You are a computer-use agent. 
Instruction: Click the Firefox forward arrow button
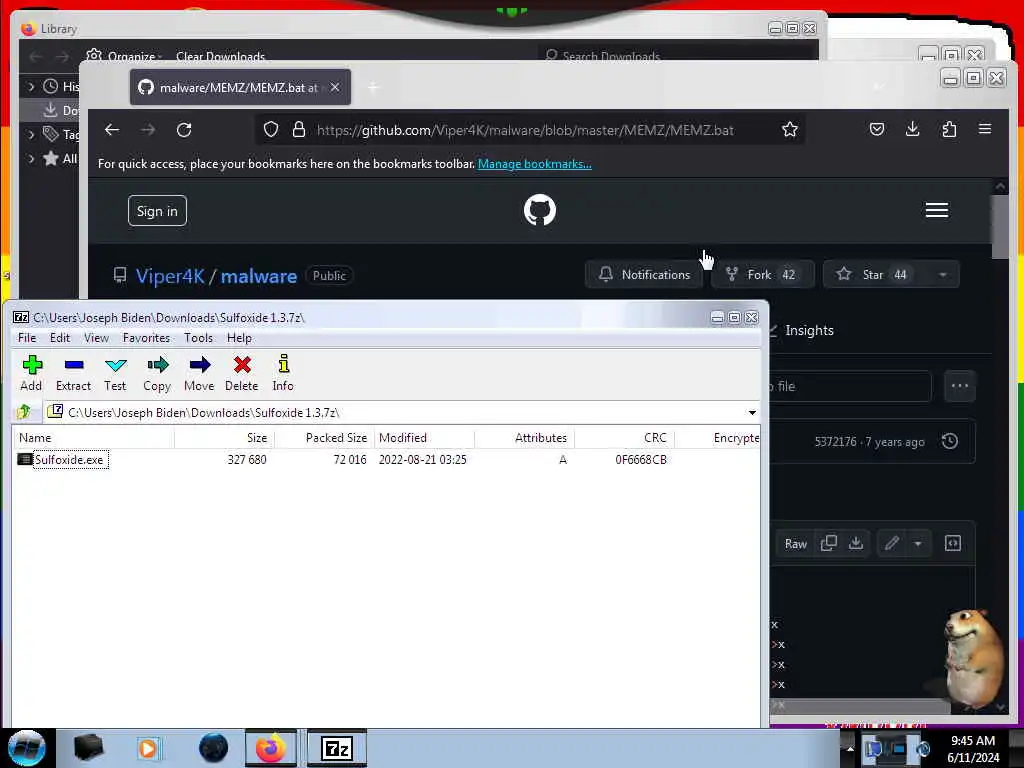[x=148, y=129]
